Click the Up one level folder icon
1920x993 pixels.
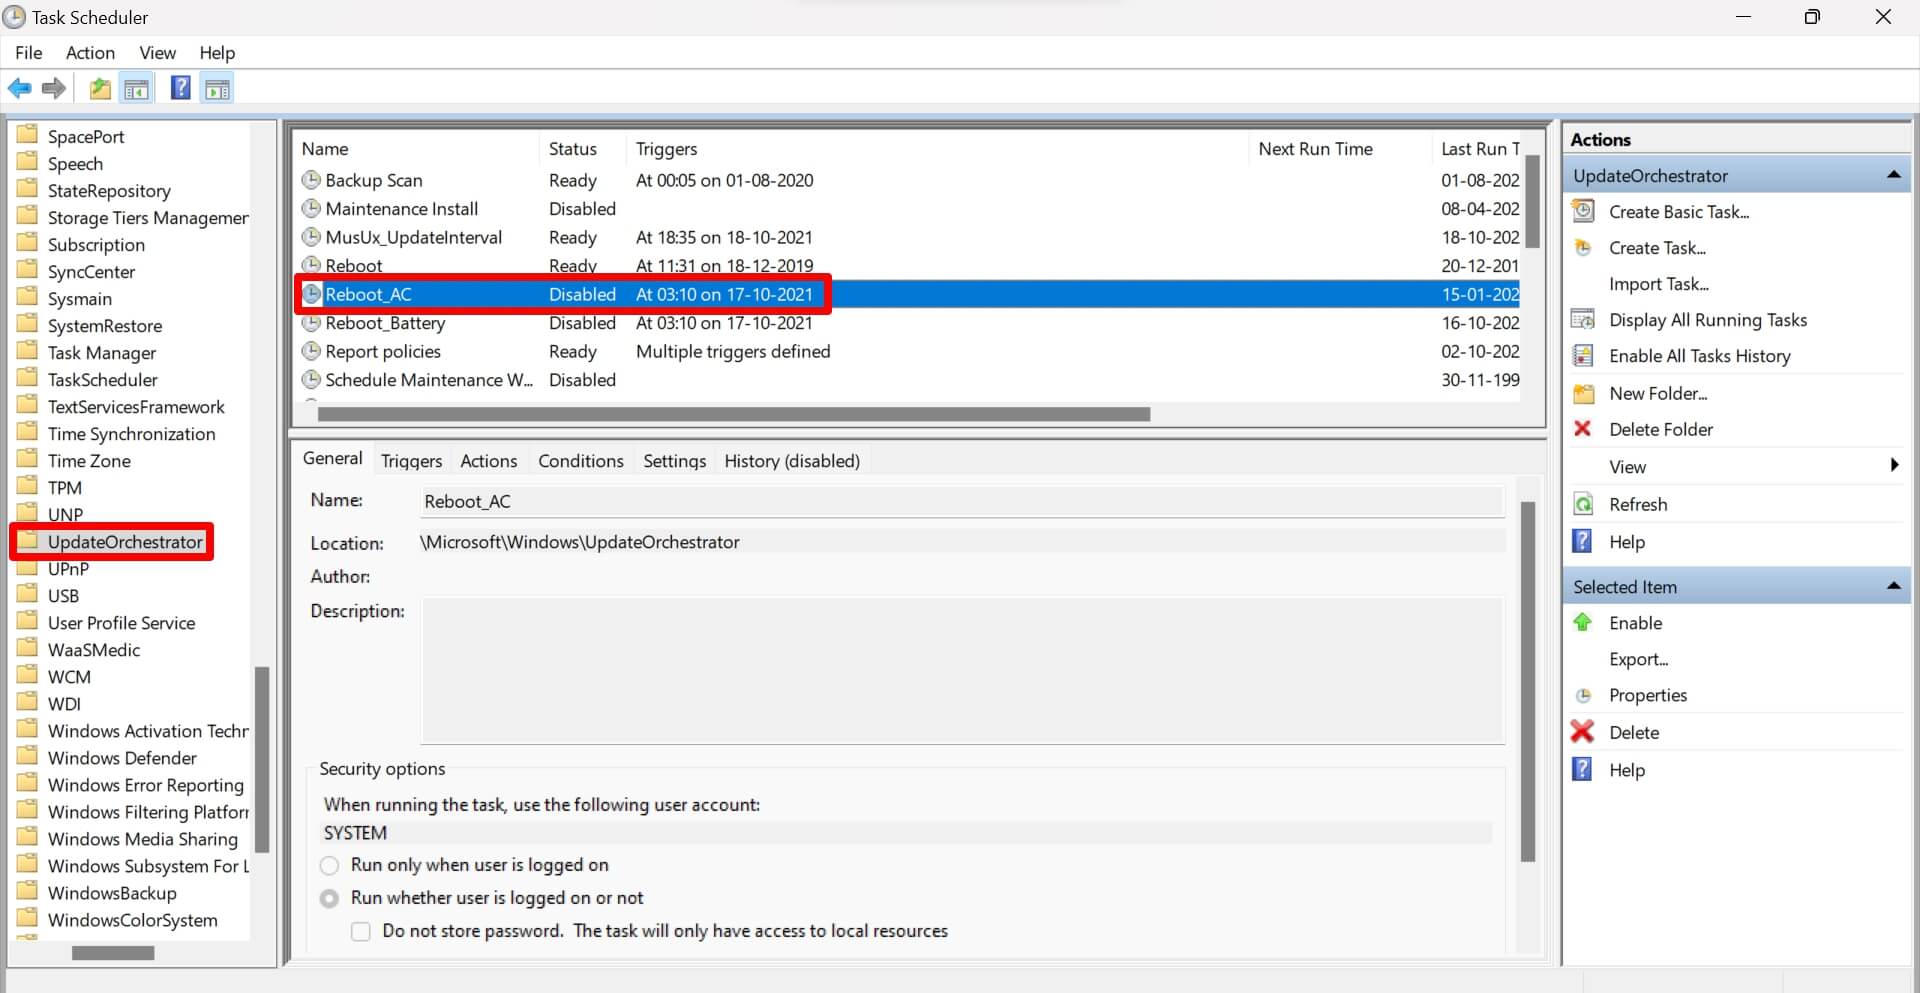coord(100,89)
